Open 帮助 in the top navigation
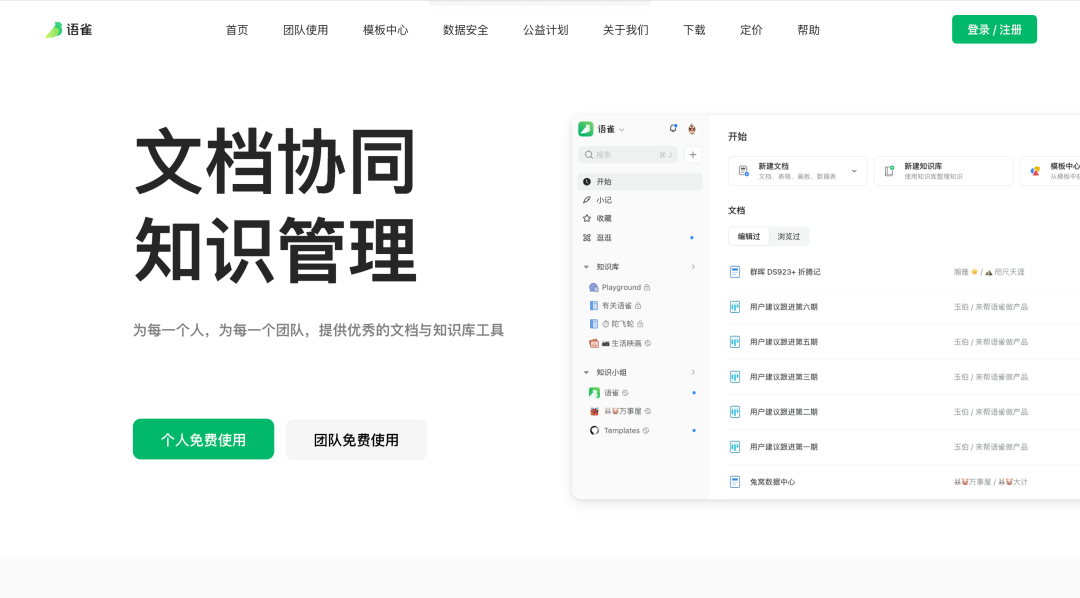The image size is (1080, 598). [809, 30]
